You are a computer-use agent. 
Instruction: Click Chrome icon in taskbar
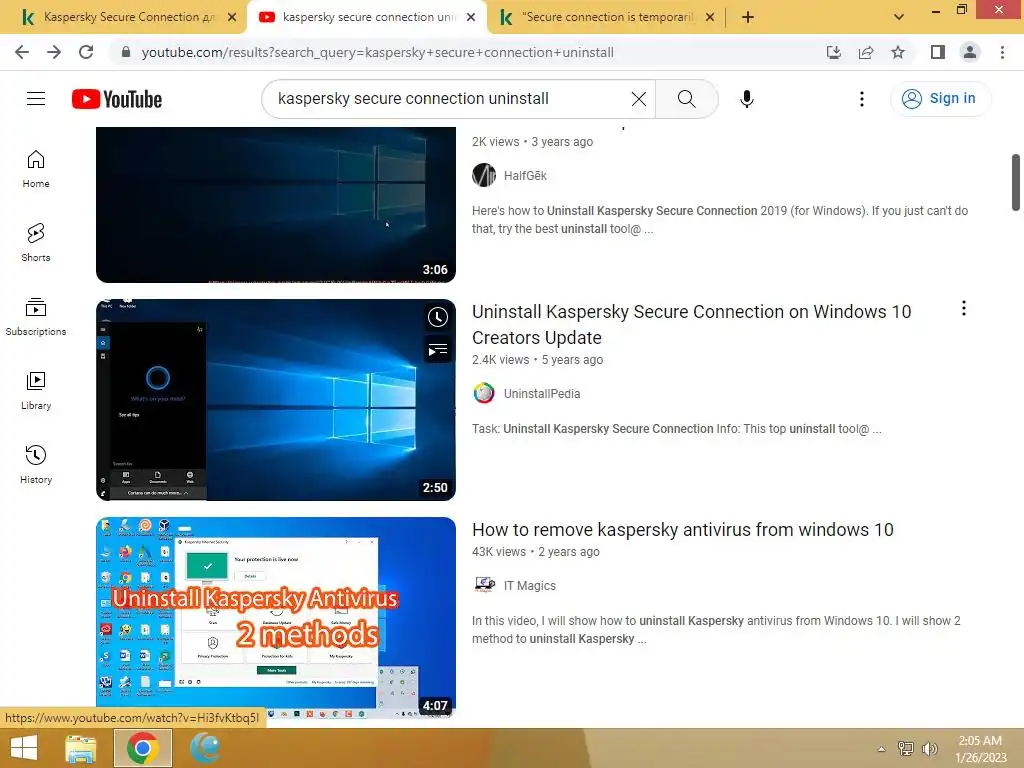pos(142,748)
